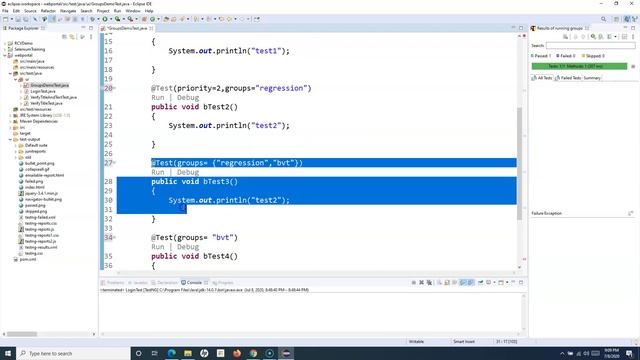Open the Navigate menu

(x=68, y=11)
